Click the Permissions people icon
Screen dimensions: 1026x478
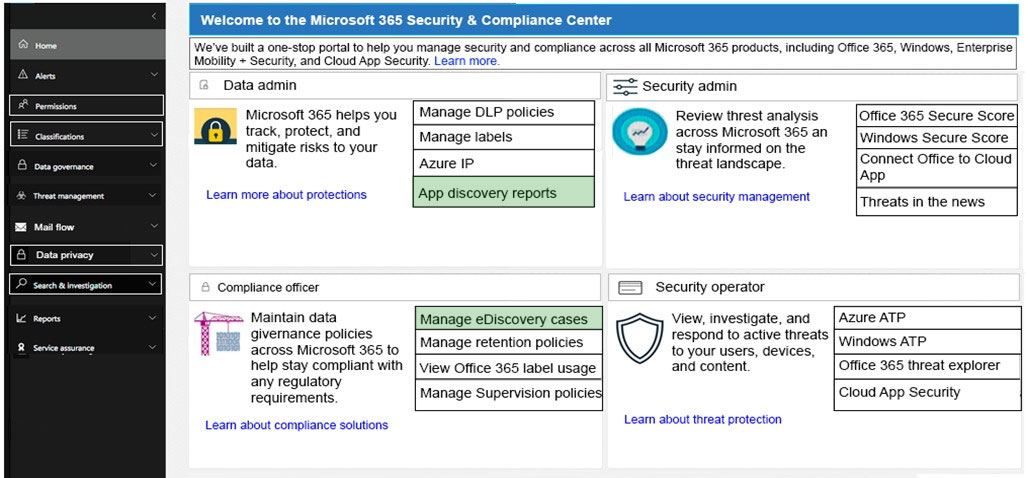click(x=24, y=105)
